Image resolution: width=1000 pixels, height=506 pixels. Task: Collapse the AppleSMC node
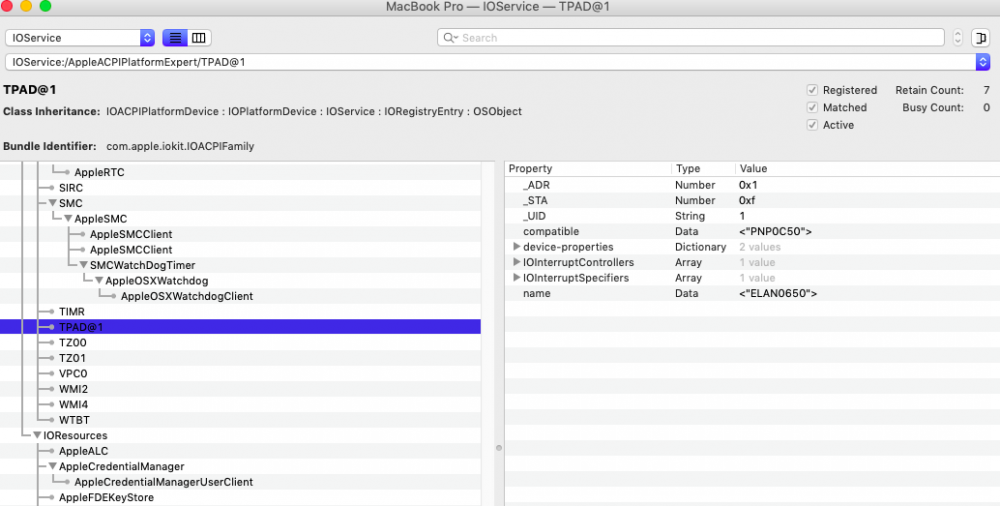(x=68, y=219)
